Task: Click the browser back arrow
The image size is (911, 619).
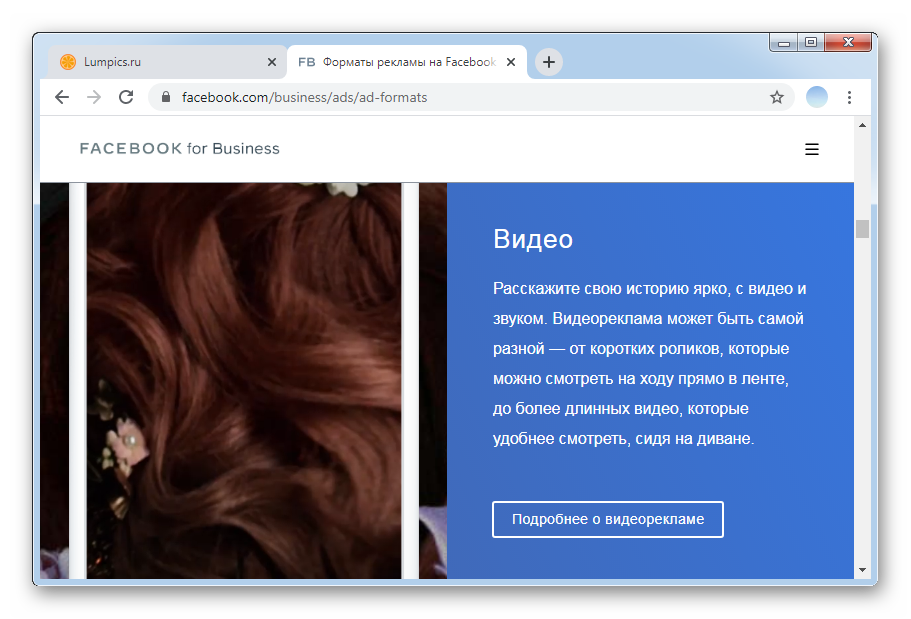Action: pos(62,97)
